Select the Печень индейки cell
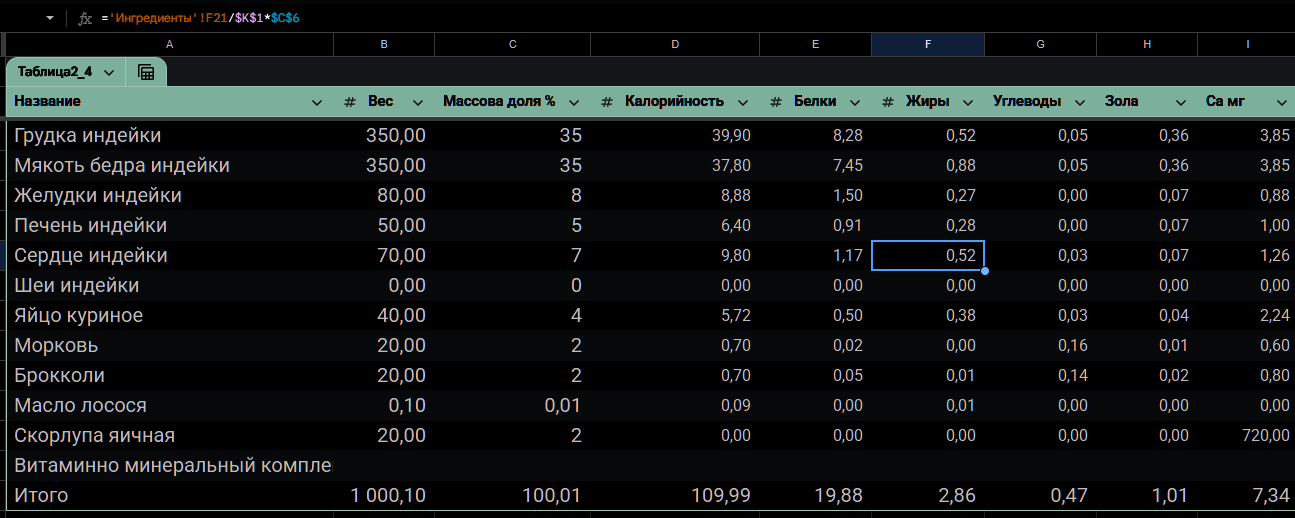 pyautogui.click(x=169, y=225)
